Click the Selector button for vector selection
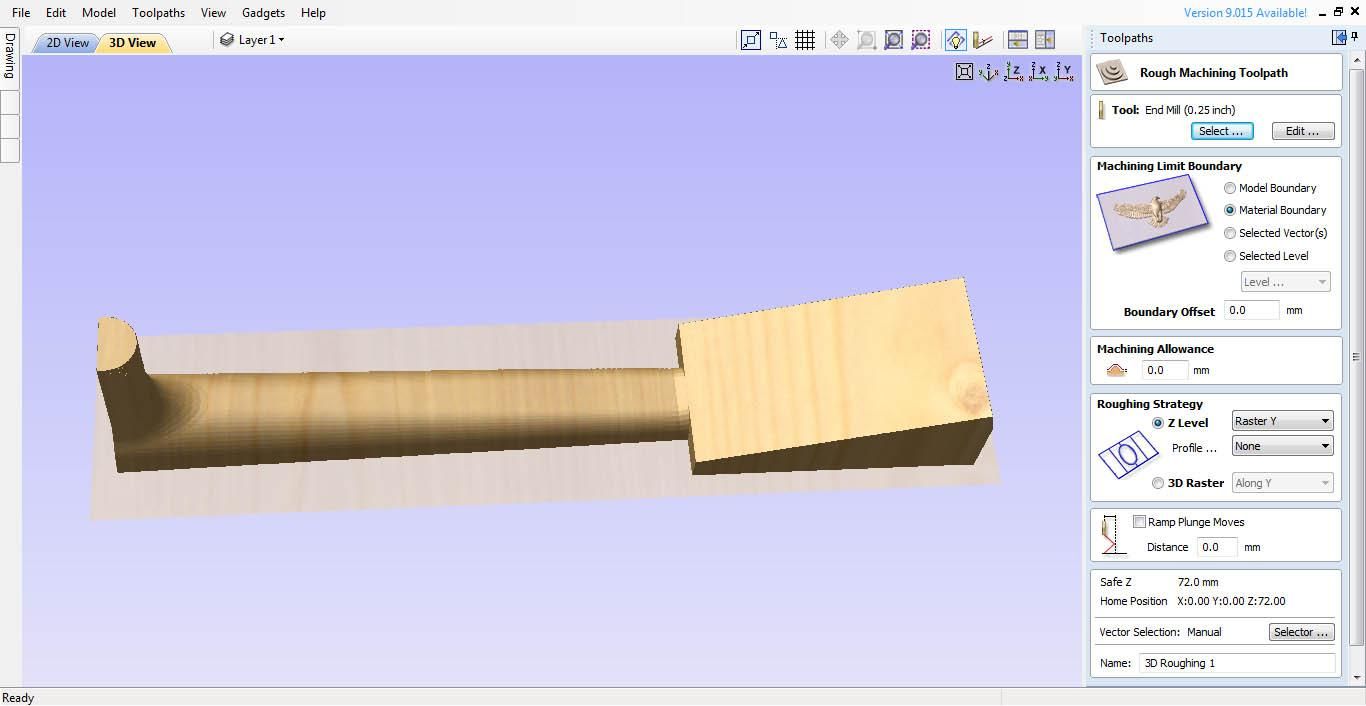This screenshot has width=1366, height=706. click(x=1300, y=631)
